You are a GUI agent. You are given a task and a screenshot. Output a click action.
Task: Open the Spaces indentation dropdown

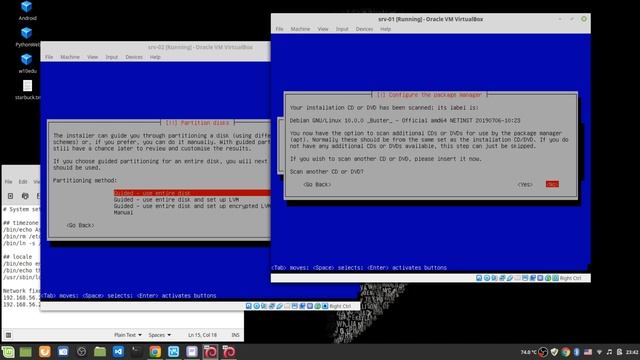[x=159, y=335]
